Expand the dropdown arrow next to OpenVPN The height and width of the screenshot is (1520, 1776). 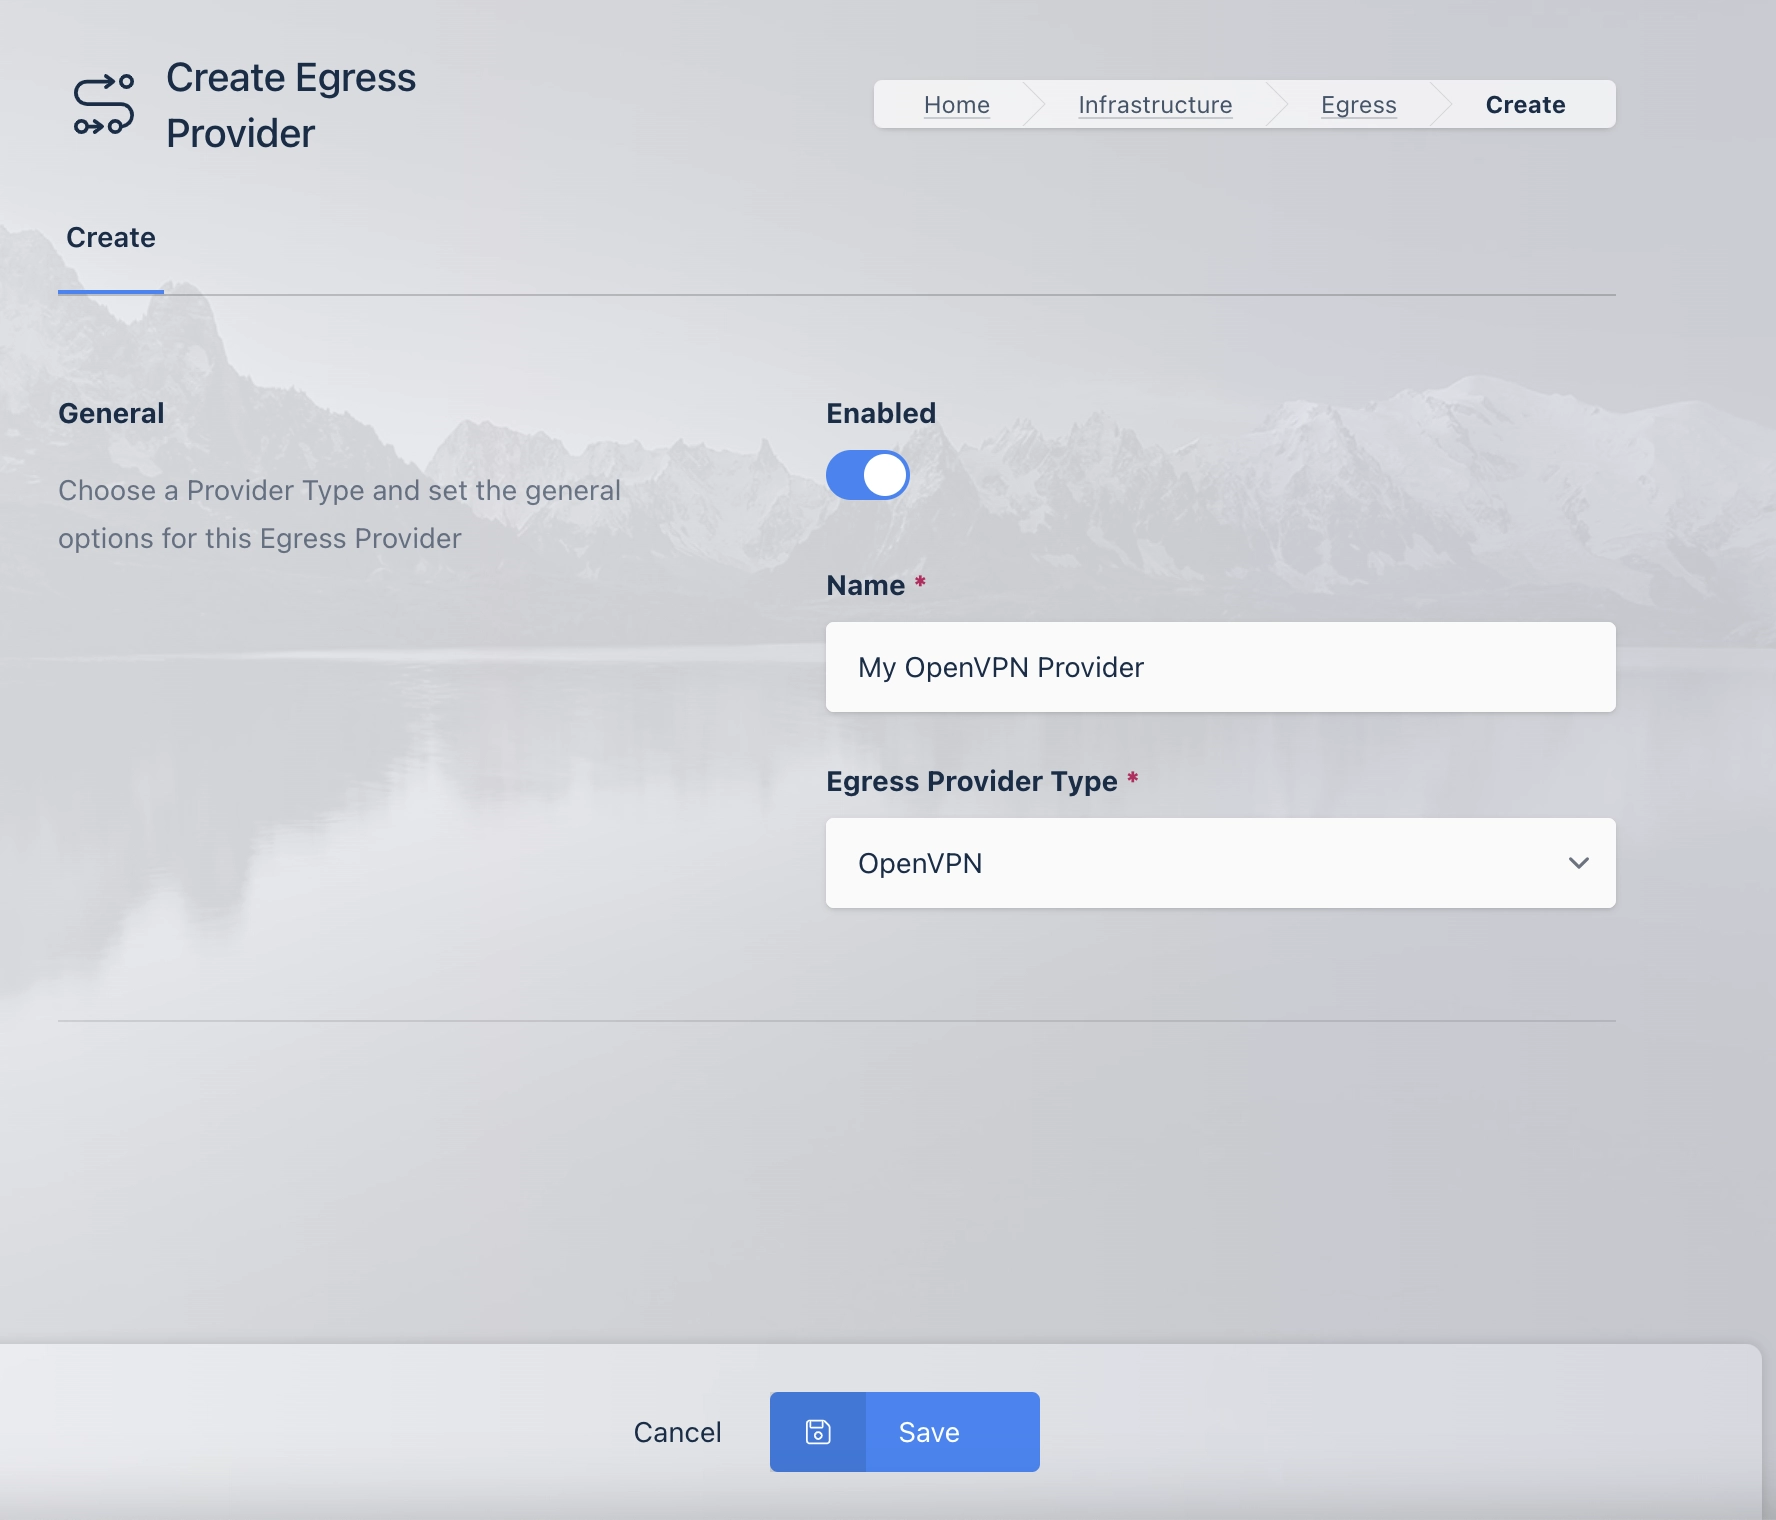click(x=1578, y=863)
